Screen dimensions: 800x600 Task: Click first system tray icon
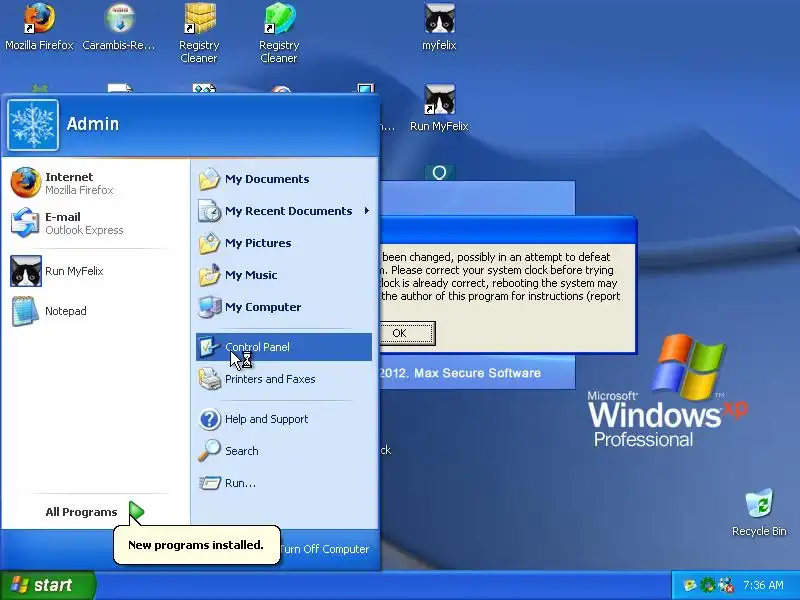coord(690,585)
